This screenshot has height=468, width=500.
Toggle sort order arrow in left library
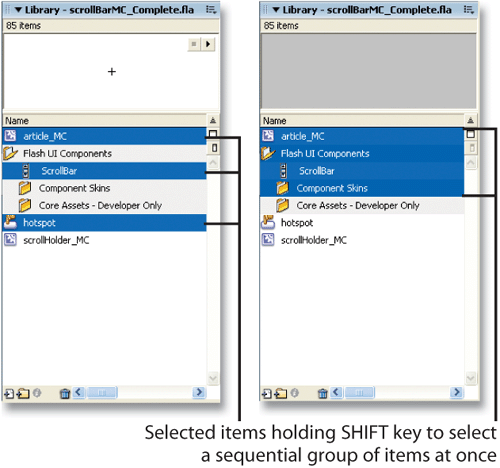pos(213,121)
